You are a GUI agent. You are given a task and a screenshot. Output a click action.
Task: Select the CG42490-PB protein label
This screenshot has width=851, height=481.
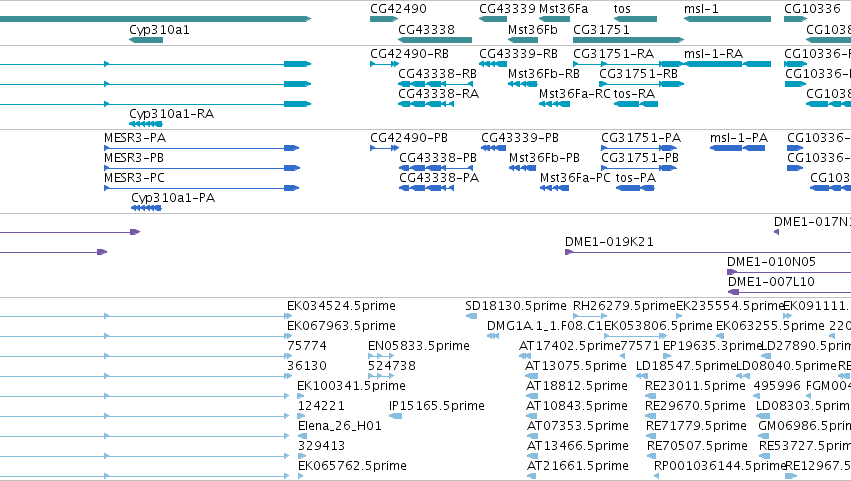coord(409,138)
